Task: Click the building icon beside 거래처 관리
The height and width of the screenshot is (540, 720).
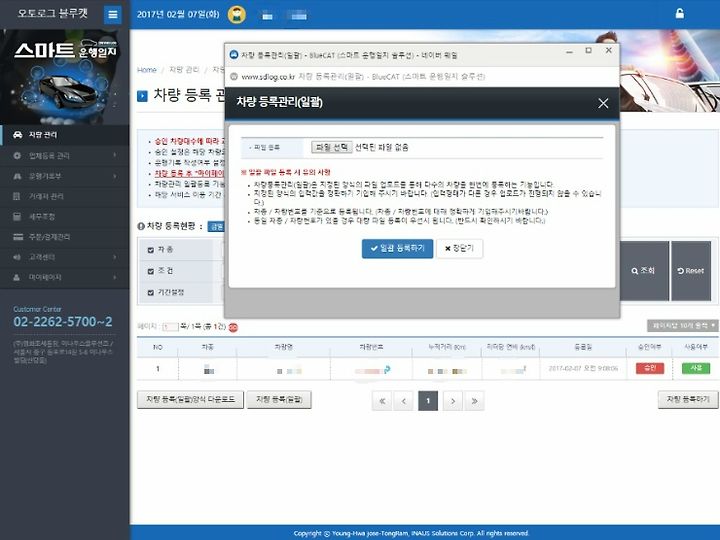Action: pos(17,196)
